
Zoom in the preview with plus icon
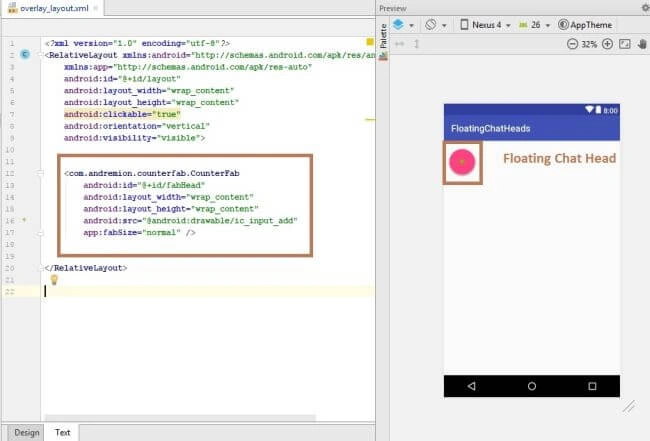pos(607,44)
